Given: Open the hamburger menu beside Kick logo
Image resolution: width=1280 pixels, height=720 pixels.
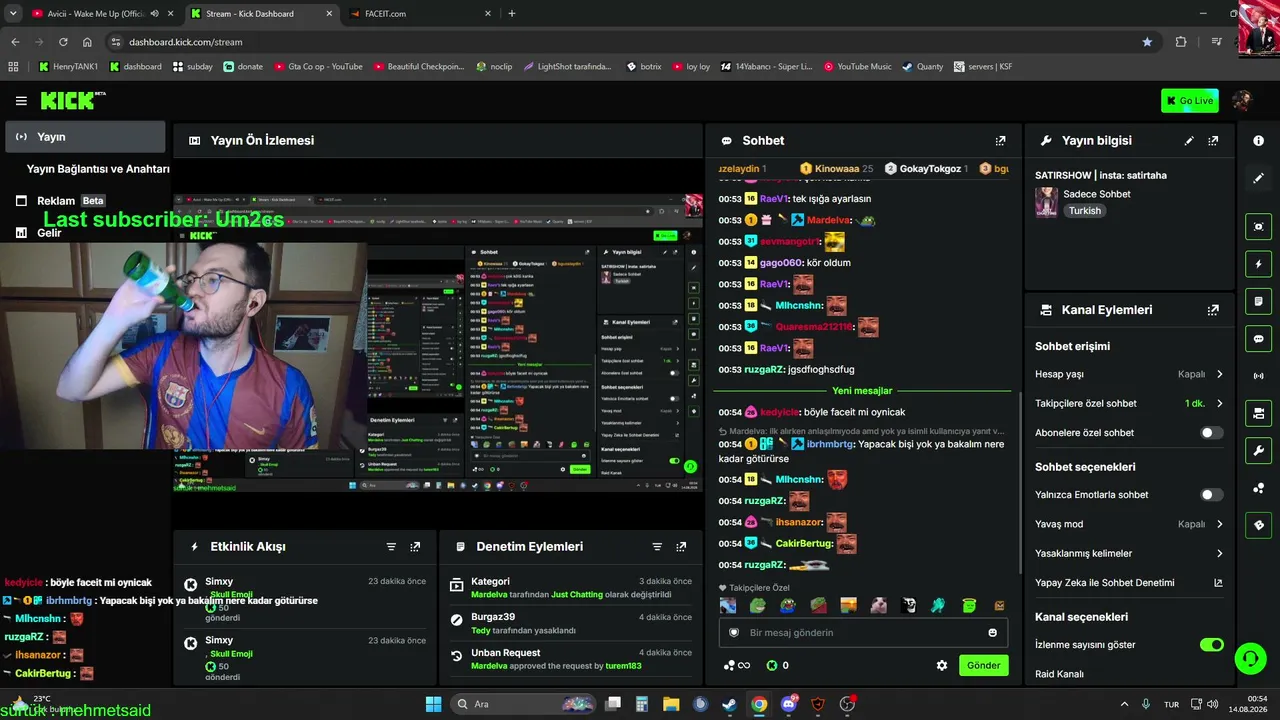Looking at the screenshot, I should 21,101.
